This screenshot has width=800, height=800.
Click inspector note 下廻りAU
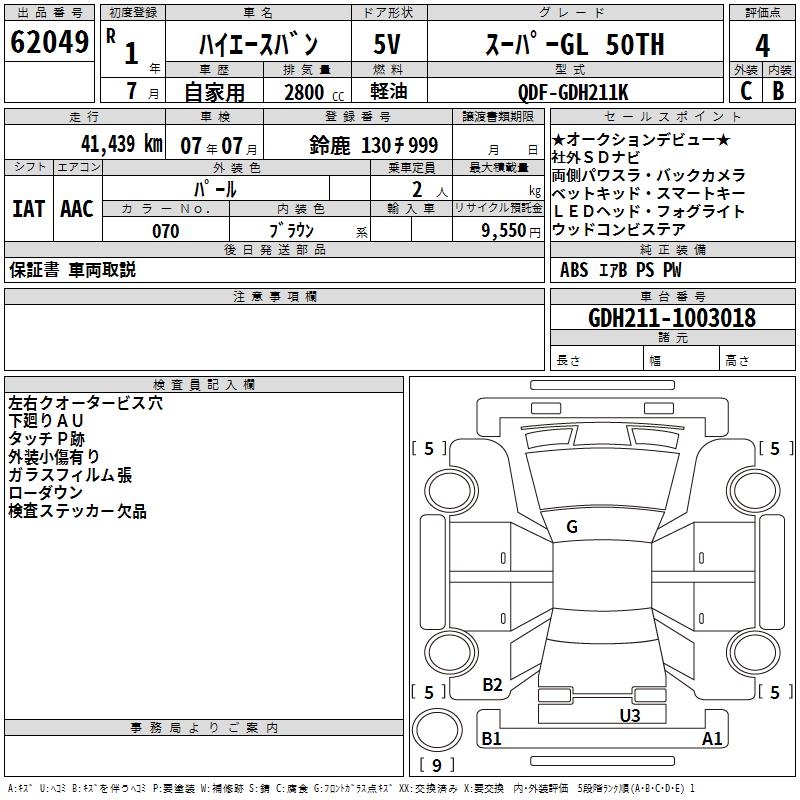(46, 421)
